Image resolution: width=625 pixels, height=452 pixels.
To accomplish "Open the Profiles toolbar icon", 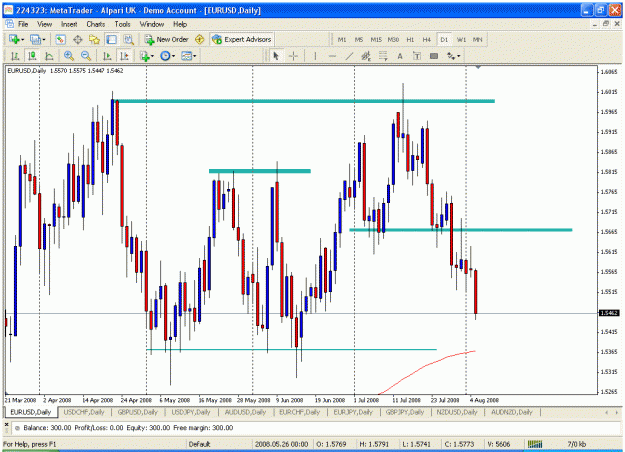I will coord(35,39).
